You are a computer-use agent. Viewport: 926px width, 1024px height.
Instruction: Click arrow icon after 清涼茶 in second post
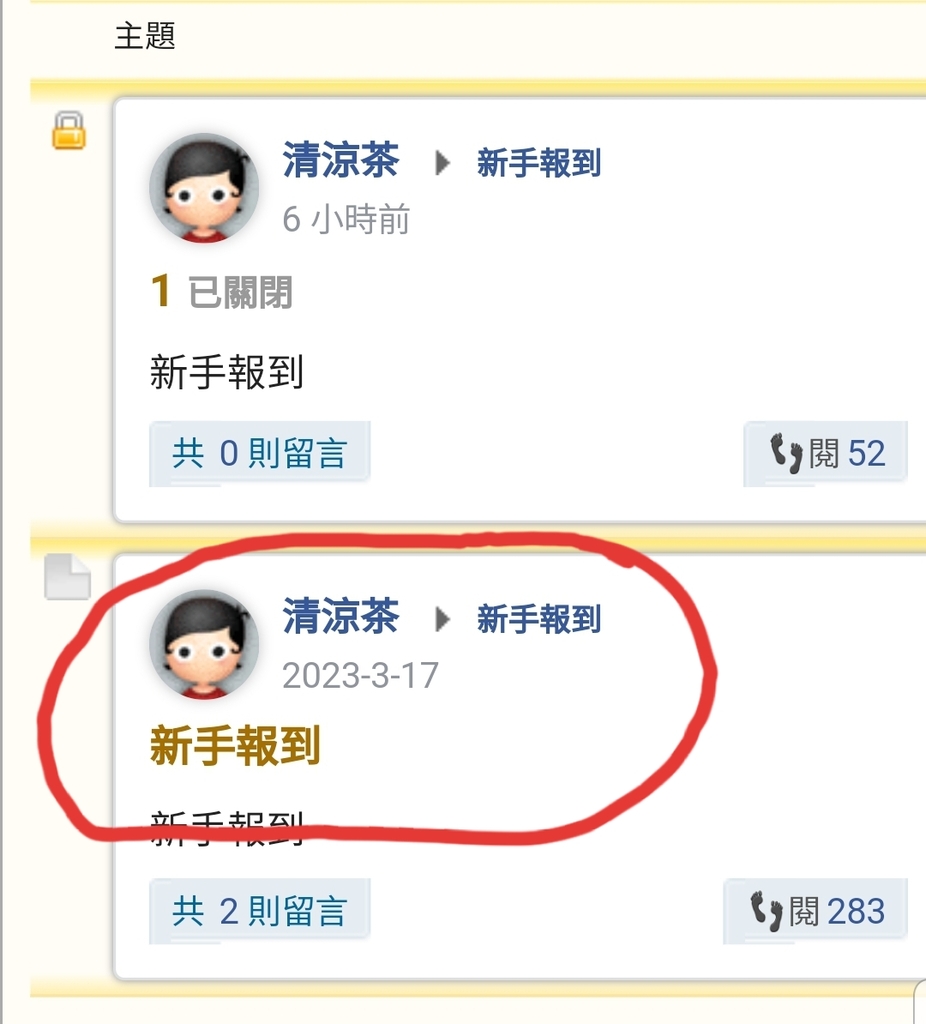442,619
